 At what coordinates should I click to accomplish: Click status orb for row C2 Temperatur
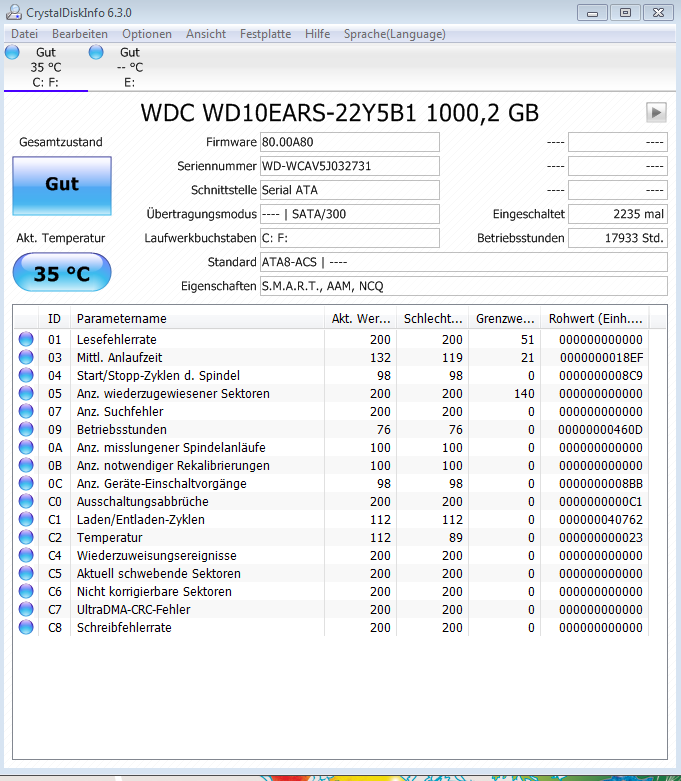[26, 537]
